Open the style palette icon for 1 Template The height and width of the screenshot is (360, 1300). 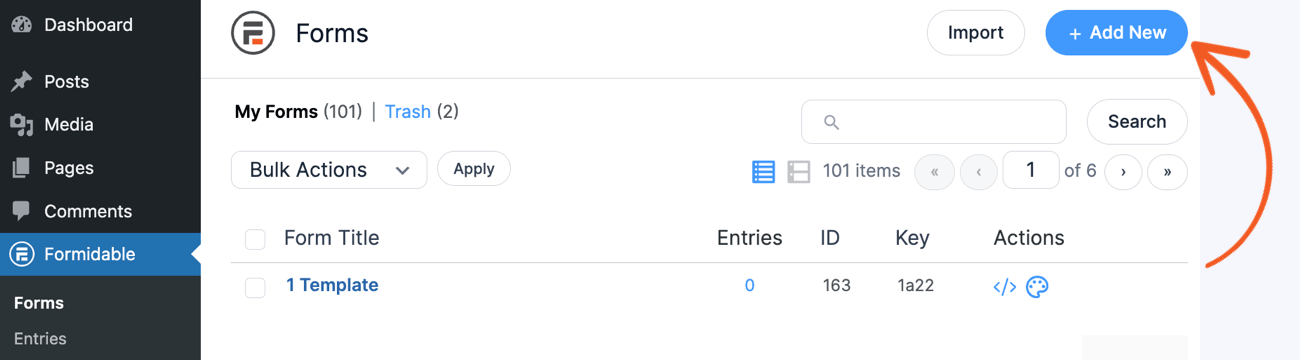coord(1037,287)
